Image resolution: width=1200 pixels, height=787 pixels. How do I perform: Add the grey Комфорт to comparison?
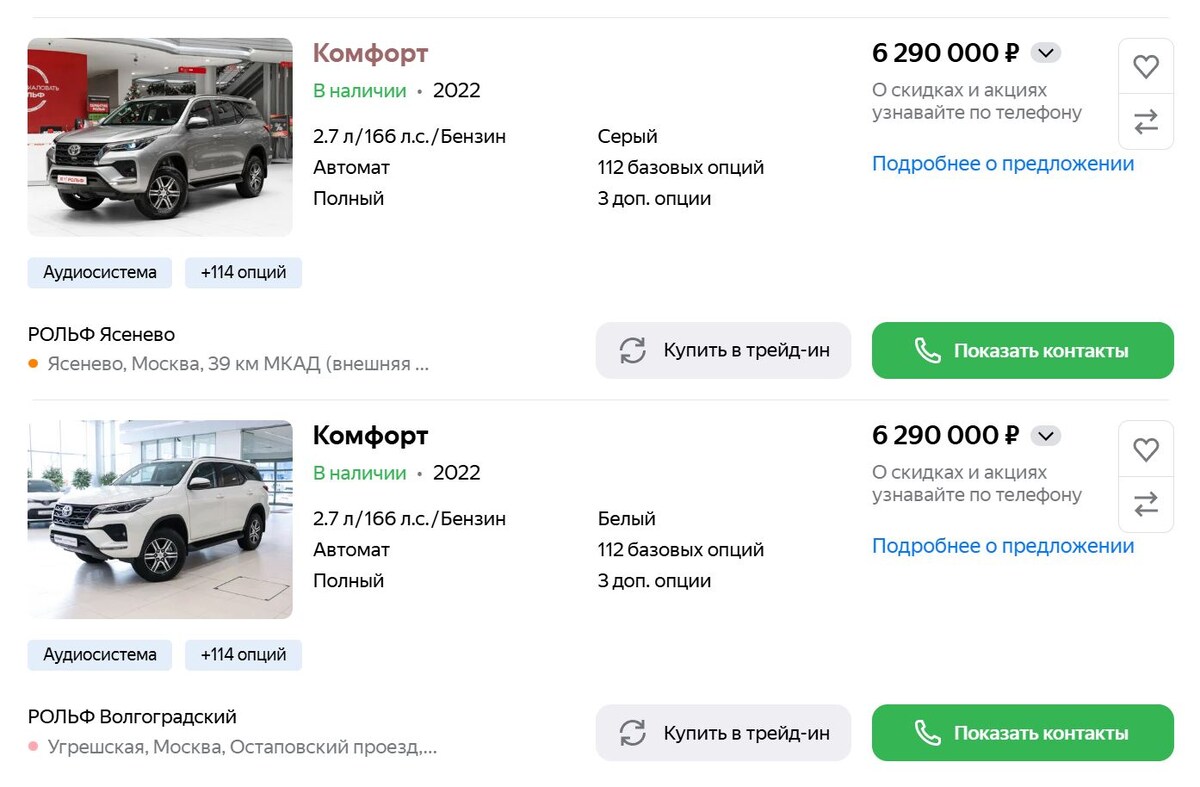point(1146,120)
